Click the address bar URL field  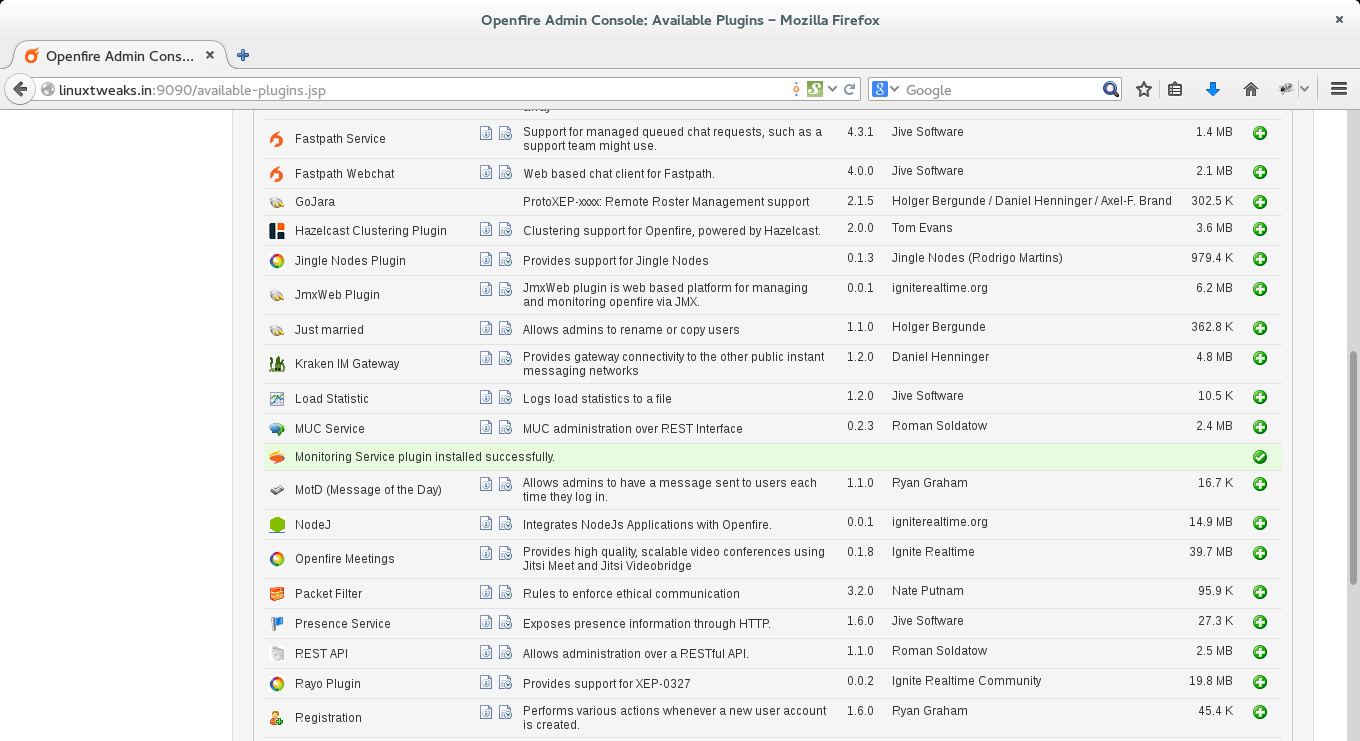(x=420, y=90)
